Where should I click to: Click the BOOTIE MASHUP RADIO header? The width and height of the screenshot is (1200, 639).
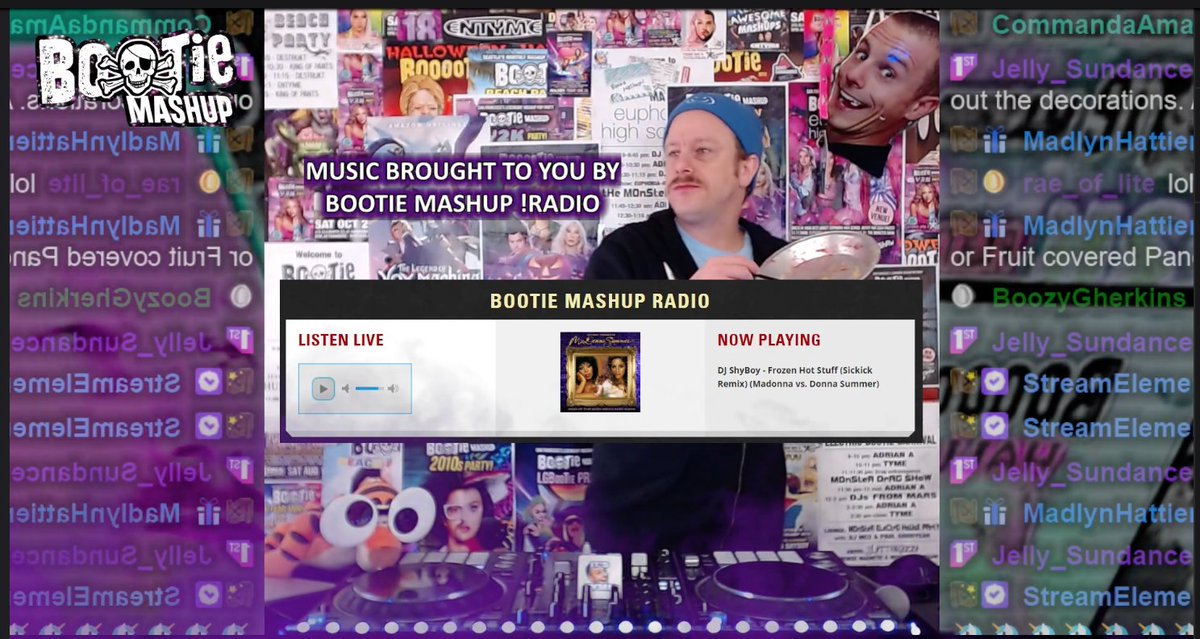pos(600,300)
